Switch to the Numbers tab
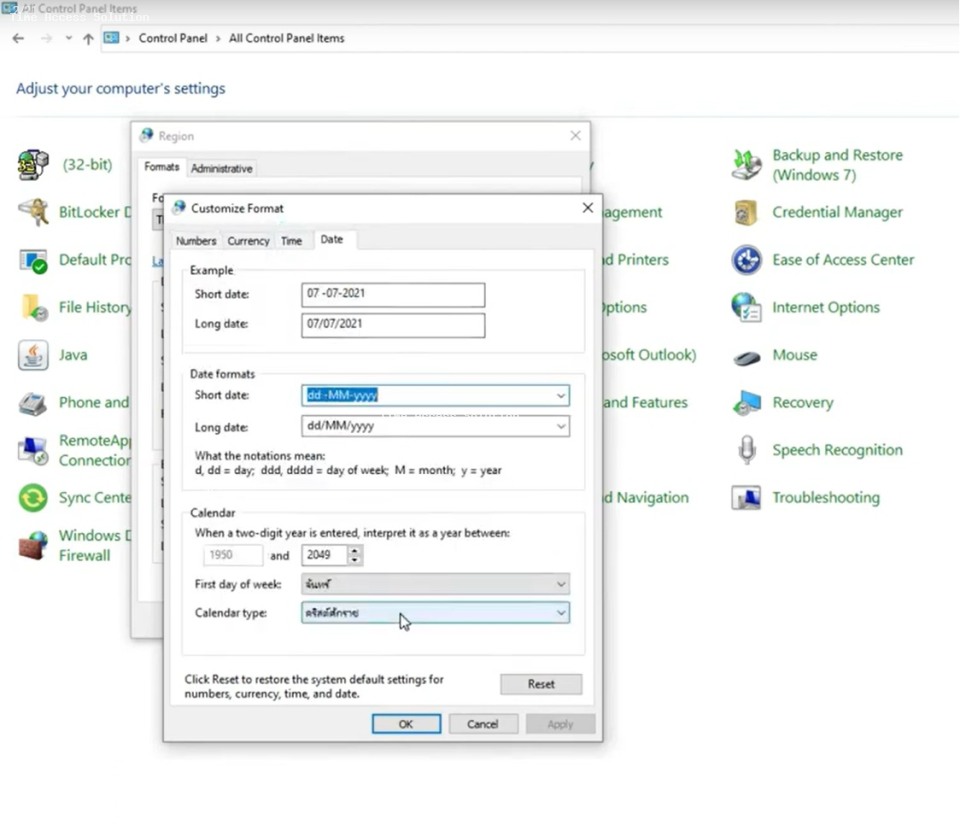The width and height of the screenshot is (960, 831). (196, 241)
